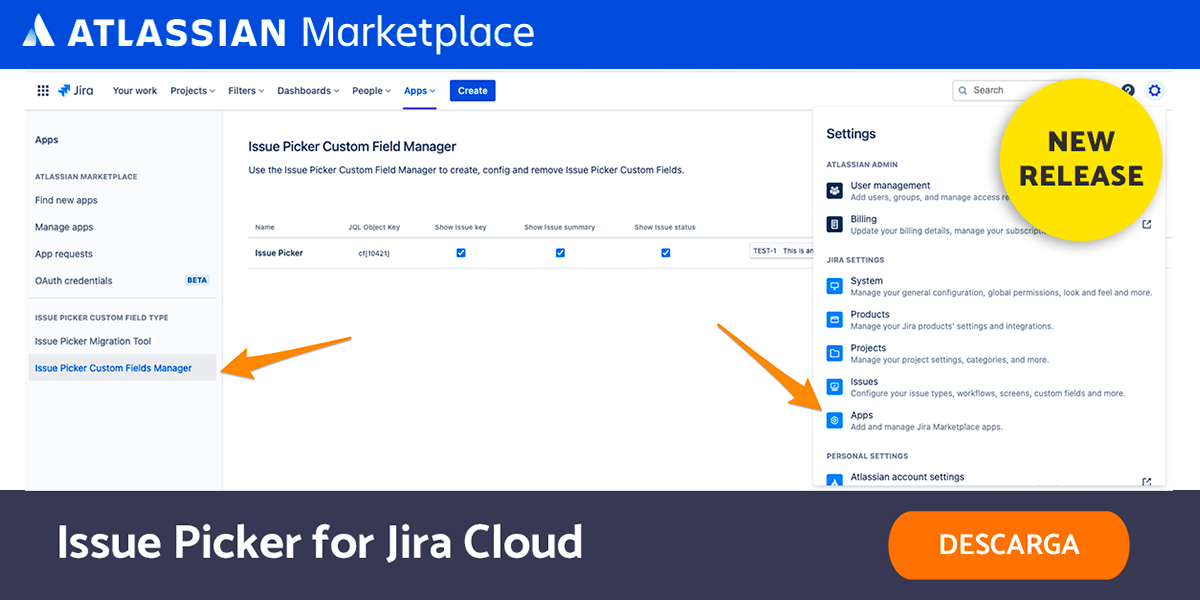This screenshot has height=600, width=1200.
Task: Expand the Dashboards dropdown menu
Action: pyautogui.click(x=308, y=91)
